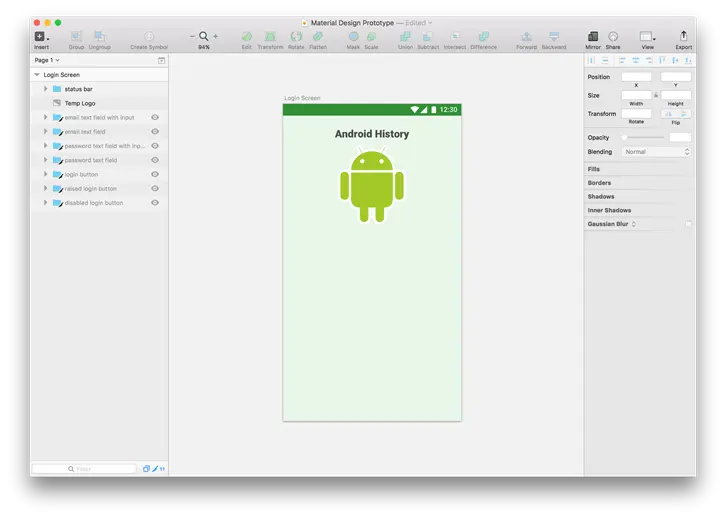Expand the login button group

(45, 174)
